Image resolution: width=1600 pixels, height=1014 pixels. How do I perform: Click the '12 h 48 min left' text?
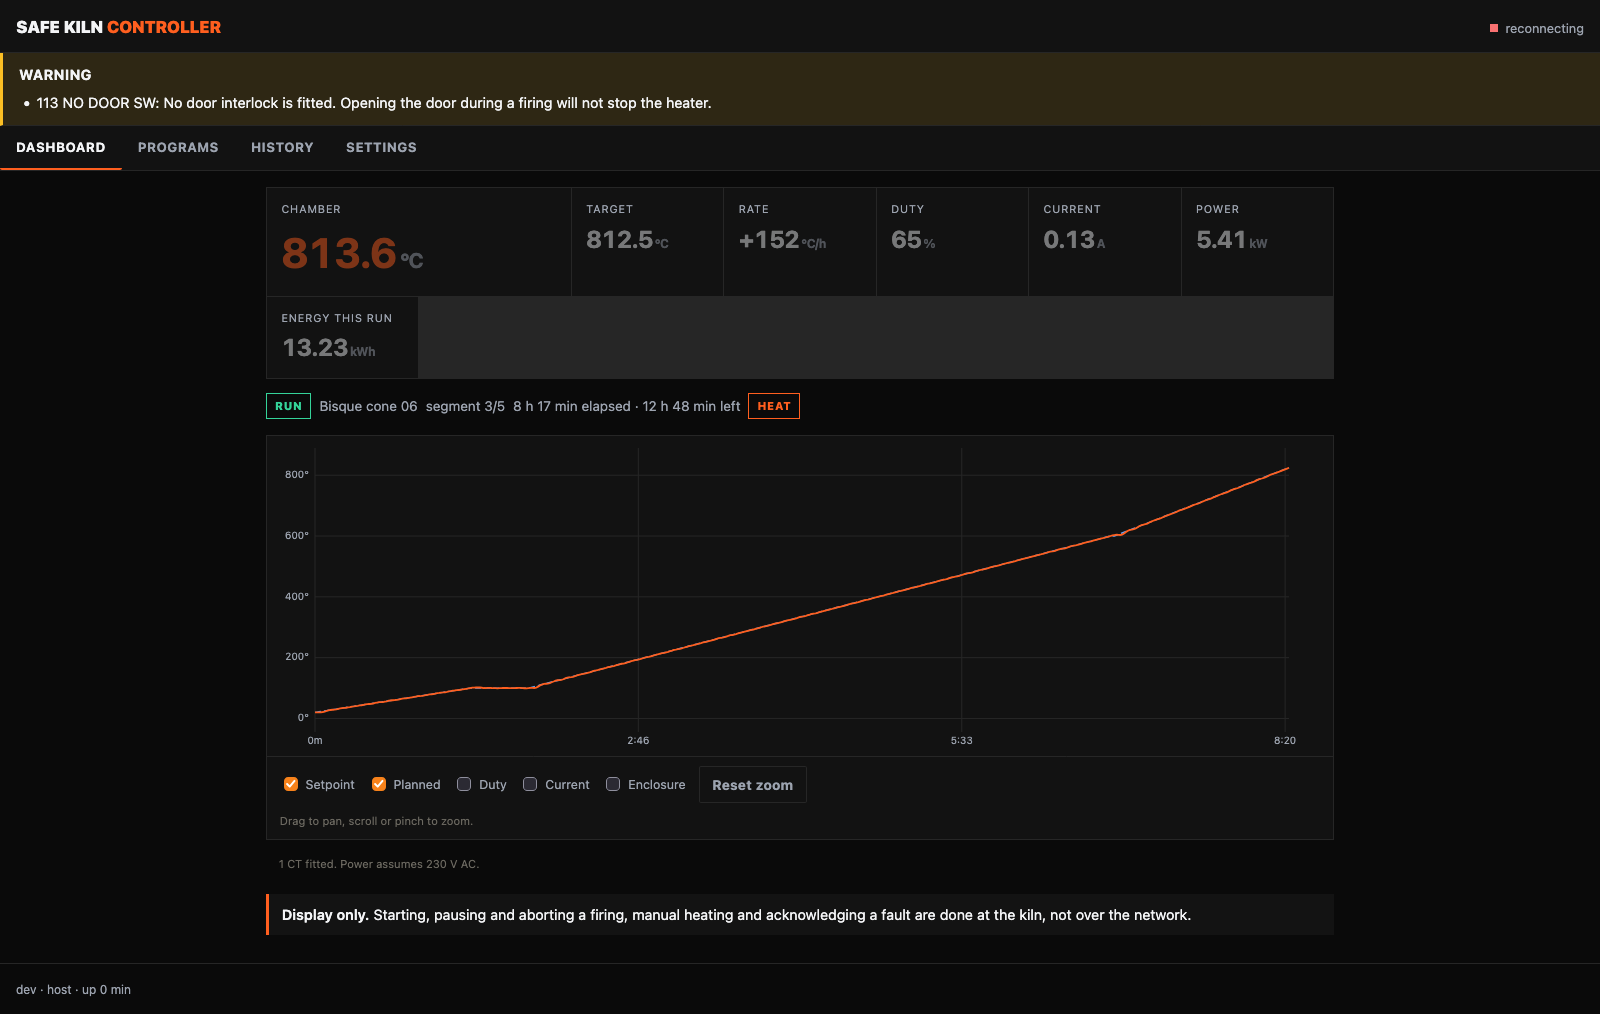(x=691, y=406)
